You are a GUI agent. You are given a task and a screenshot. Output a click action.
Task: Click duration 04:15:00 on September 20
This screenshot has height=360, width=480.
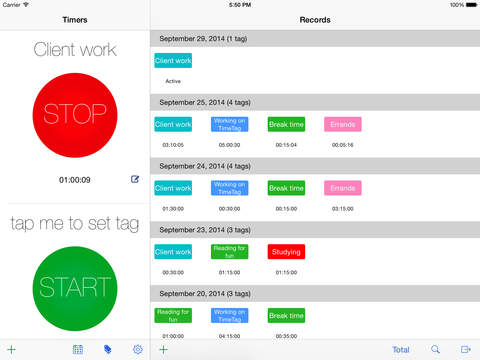click(x=230, y=336)
